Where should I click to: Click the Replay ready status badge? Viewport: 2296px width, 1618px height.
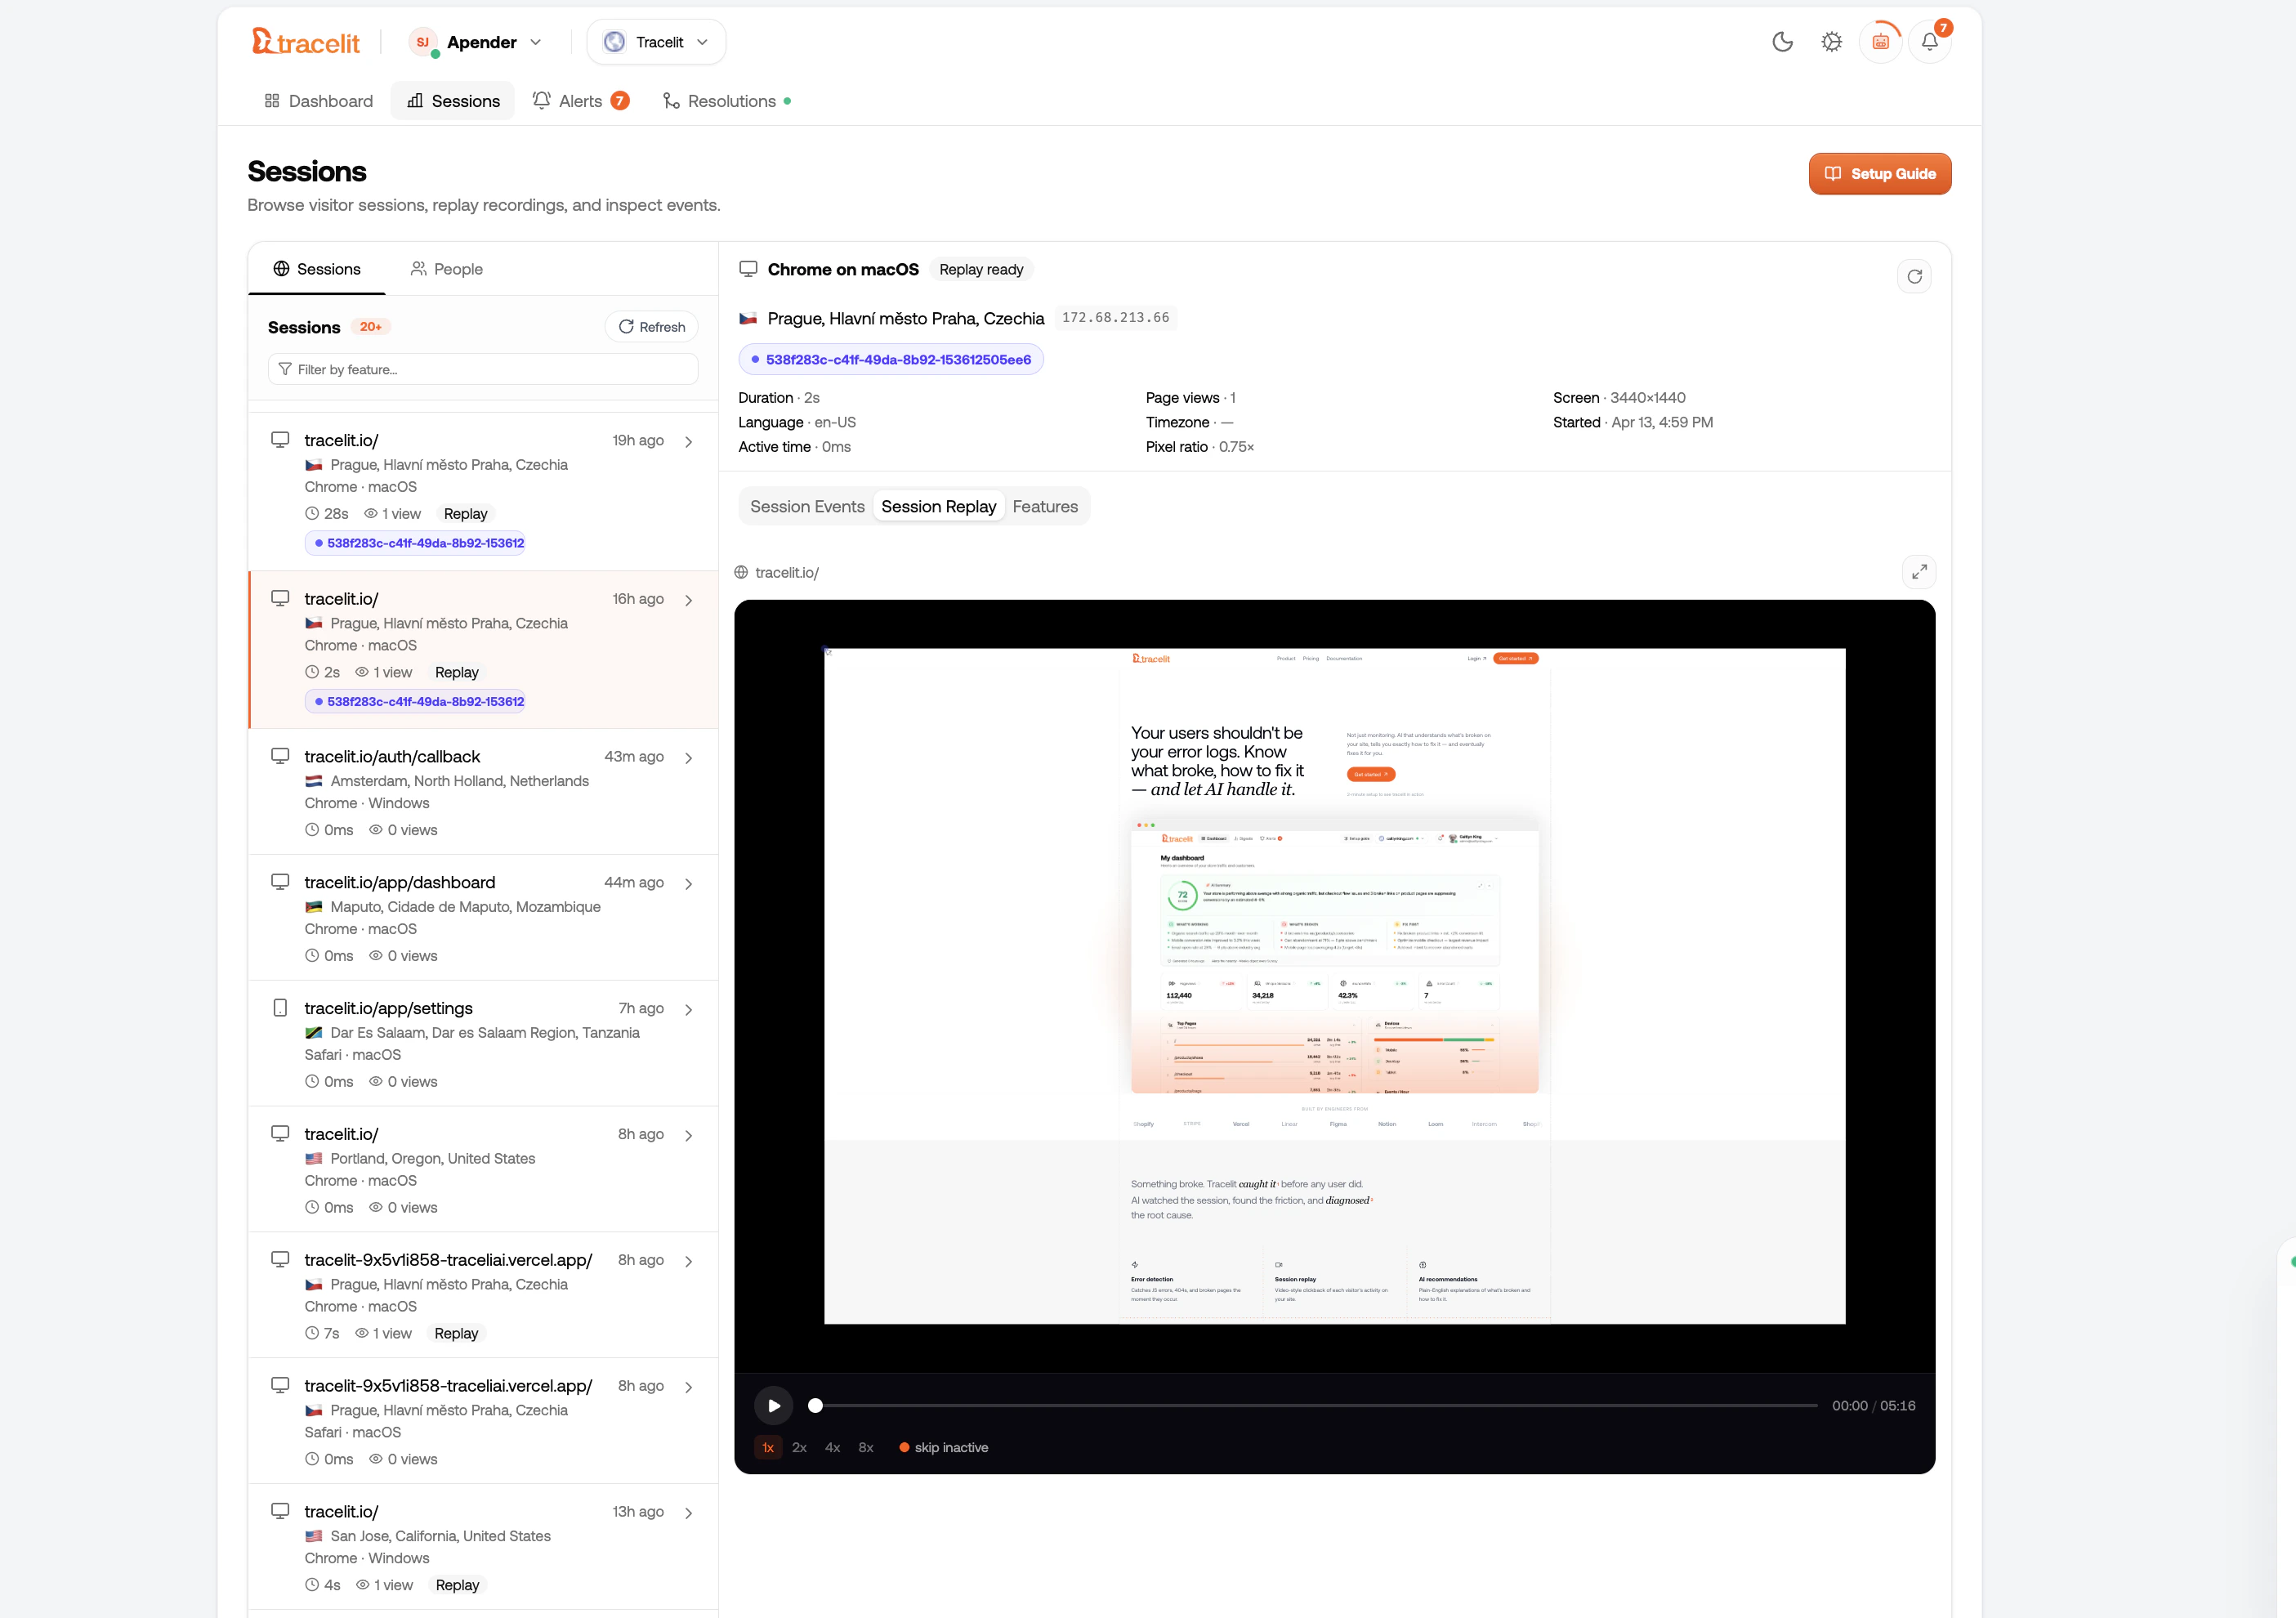[981, 270]
